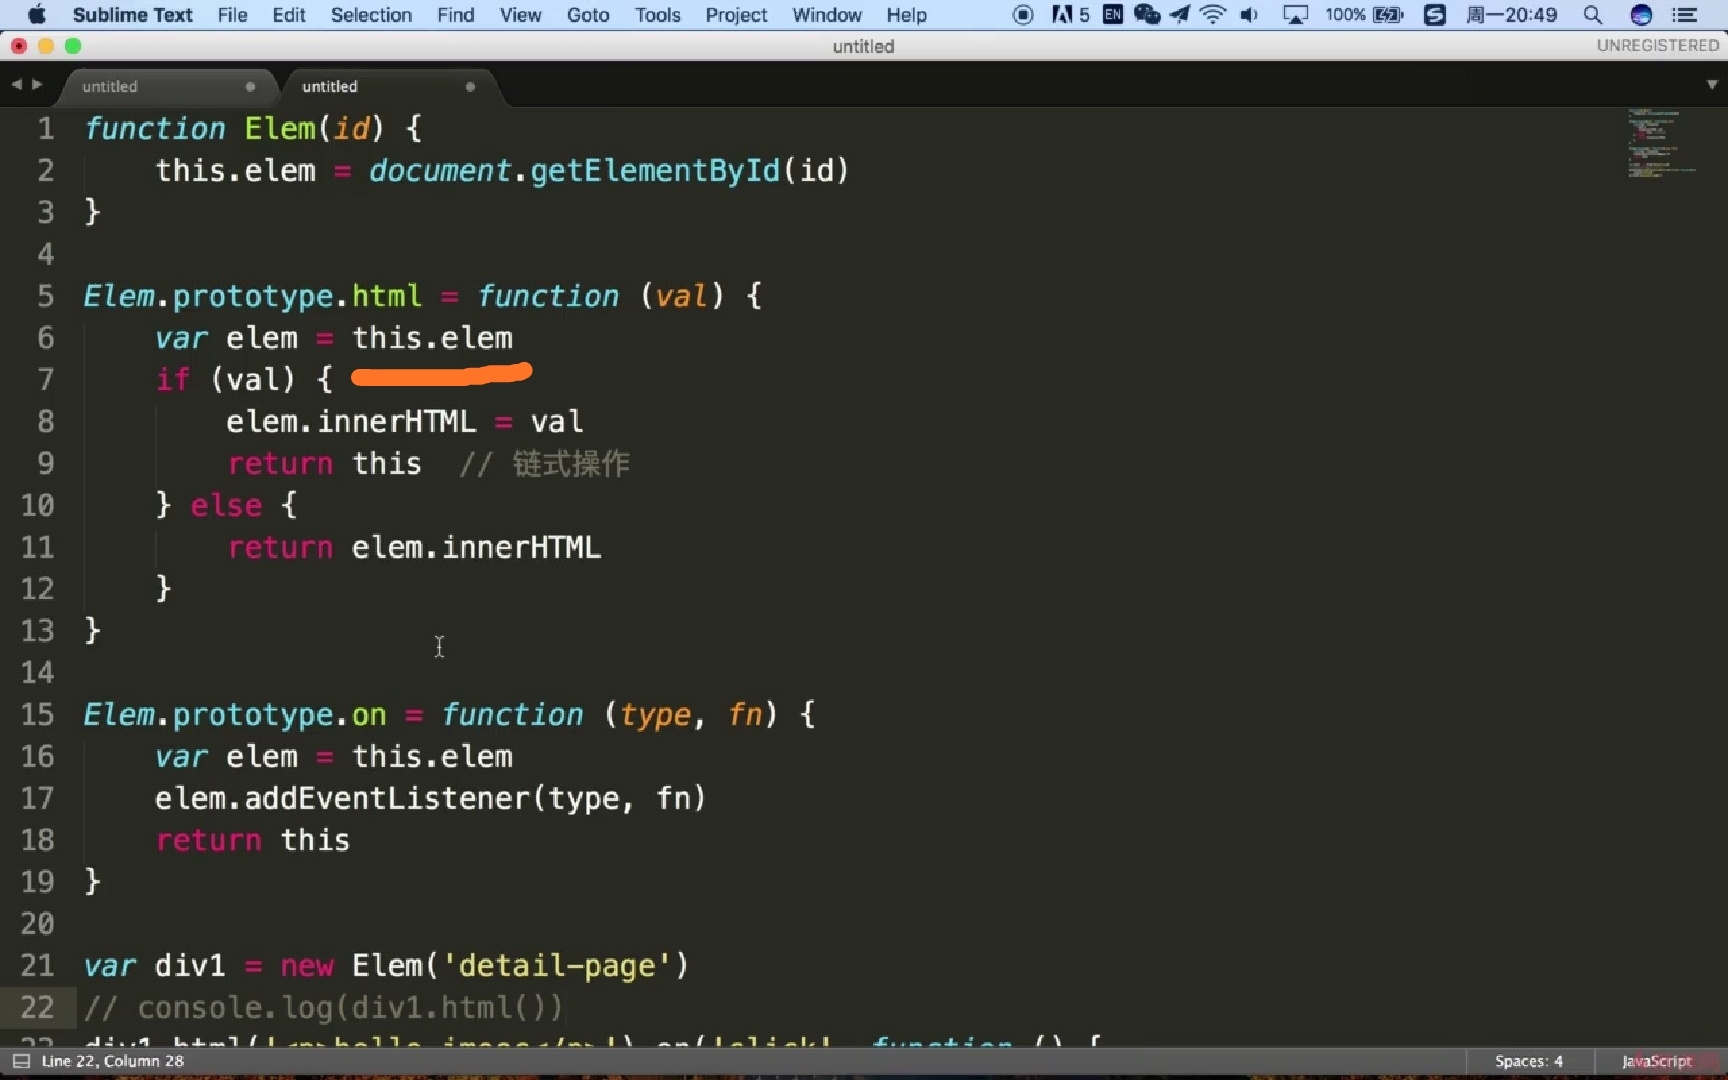Click the WeChat menu bar icon
Viewport: 1728px width, 1080px height.
1146,15
